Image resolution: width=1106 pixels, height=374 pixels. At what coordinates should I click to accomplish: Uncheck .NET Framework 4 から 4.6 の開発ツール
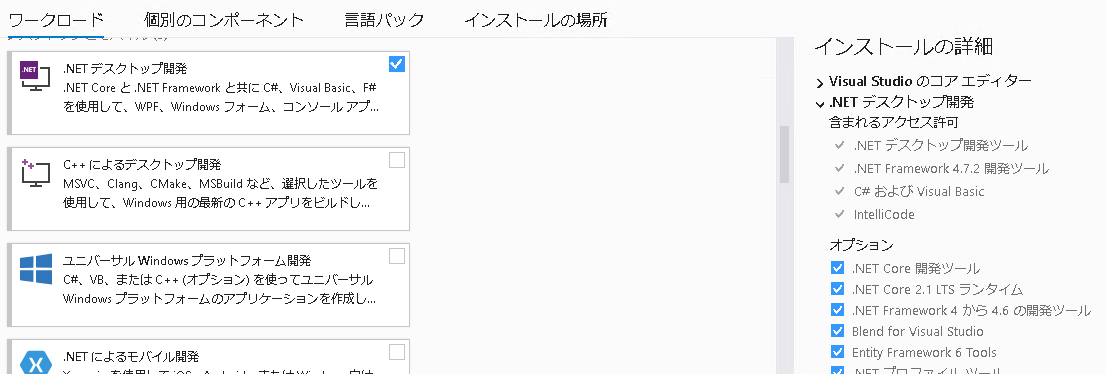point(837,310)
